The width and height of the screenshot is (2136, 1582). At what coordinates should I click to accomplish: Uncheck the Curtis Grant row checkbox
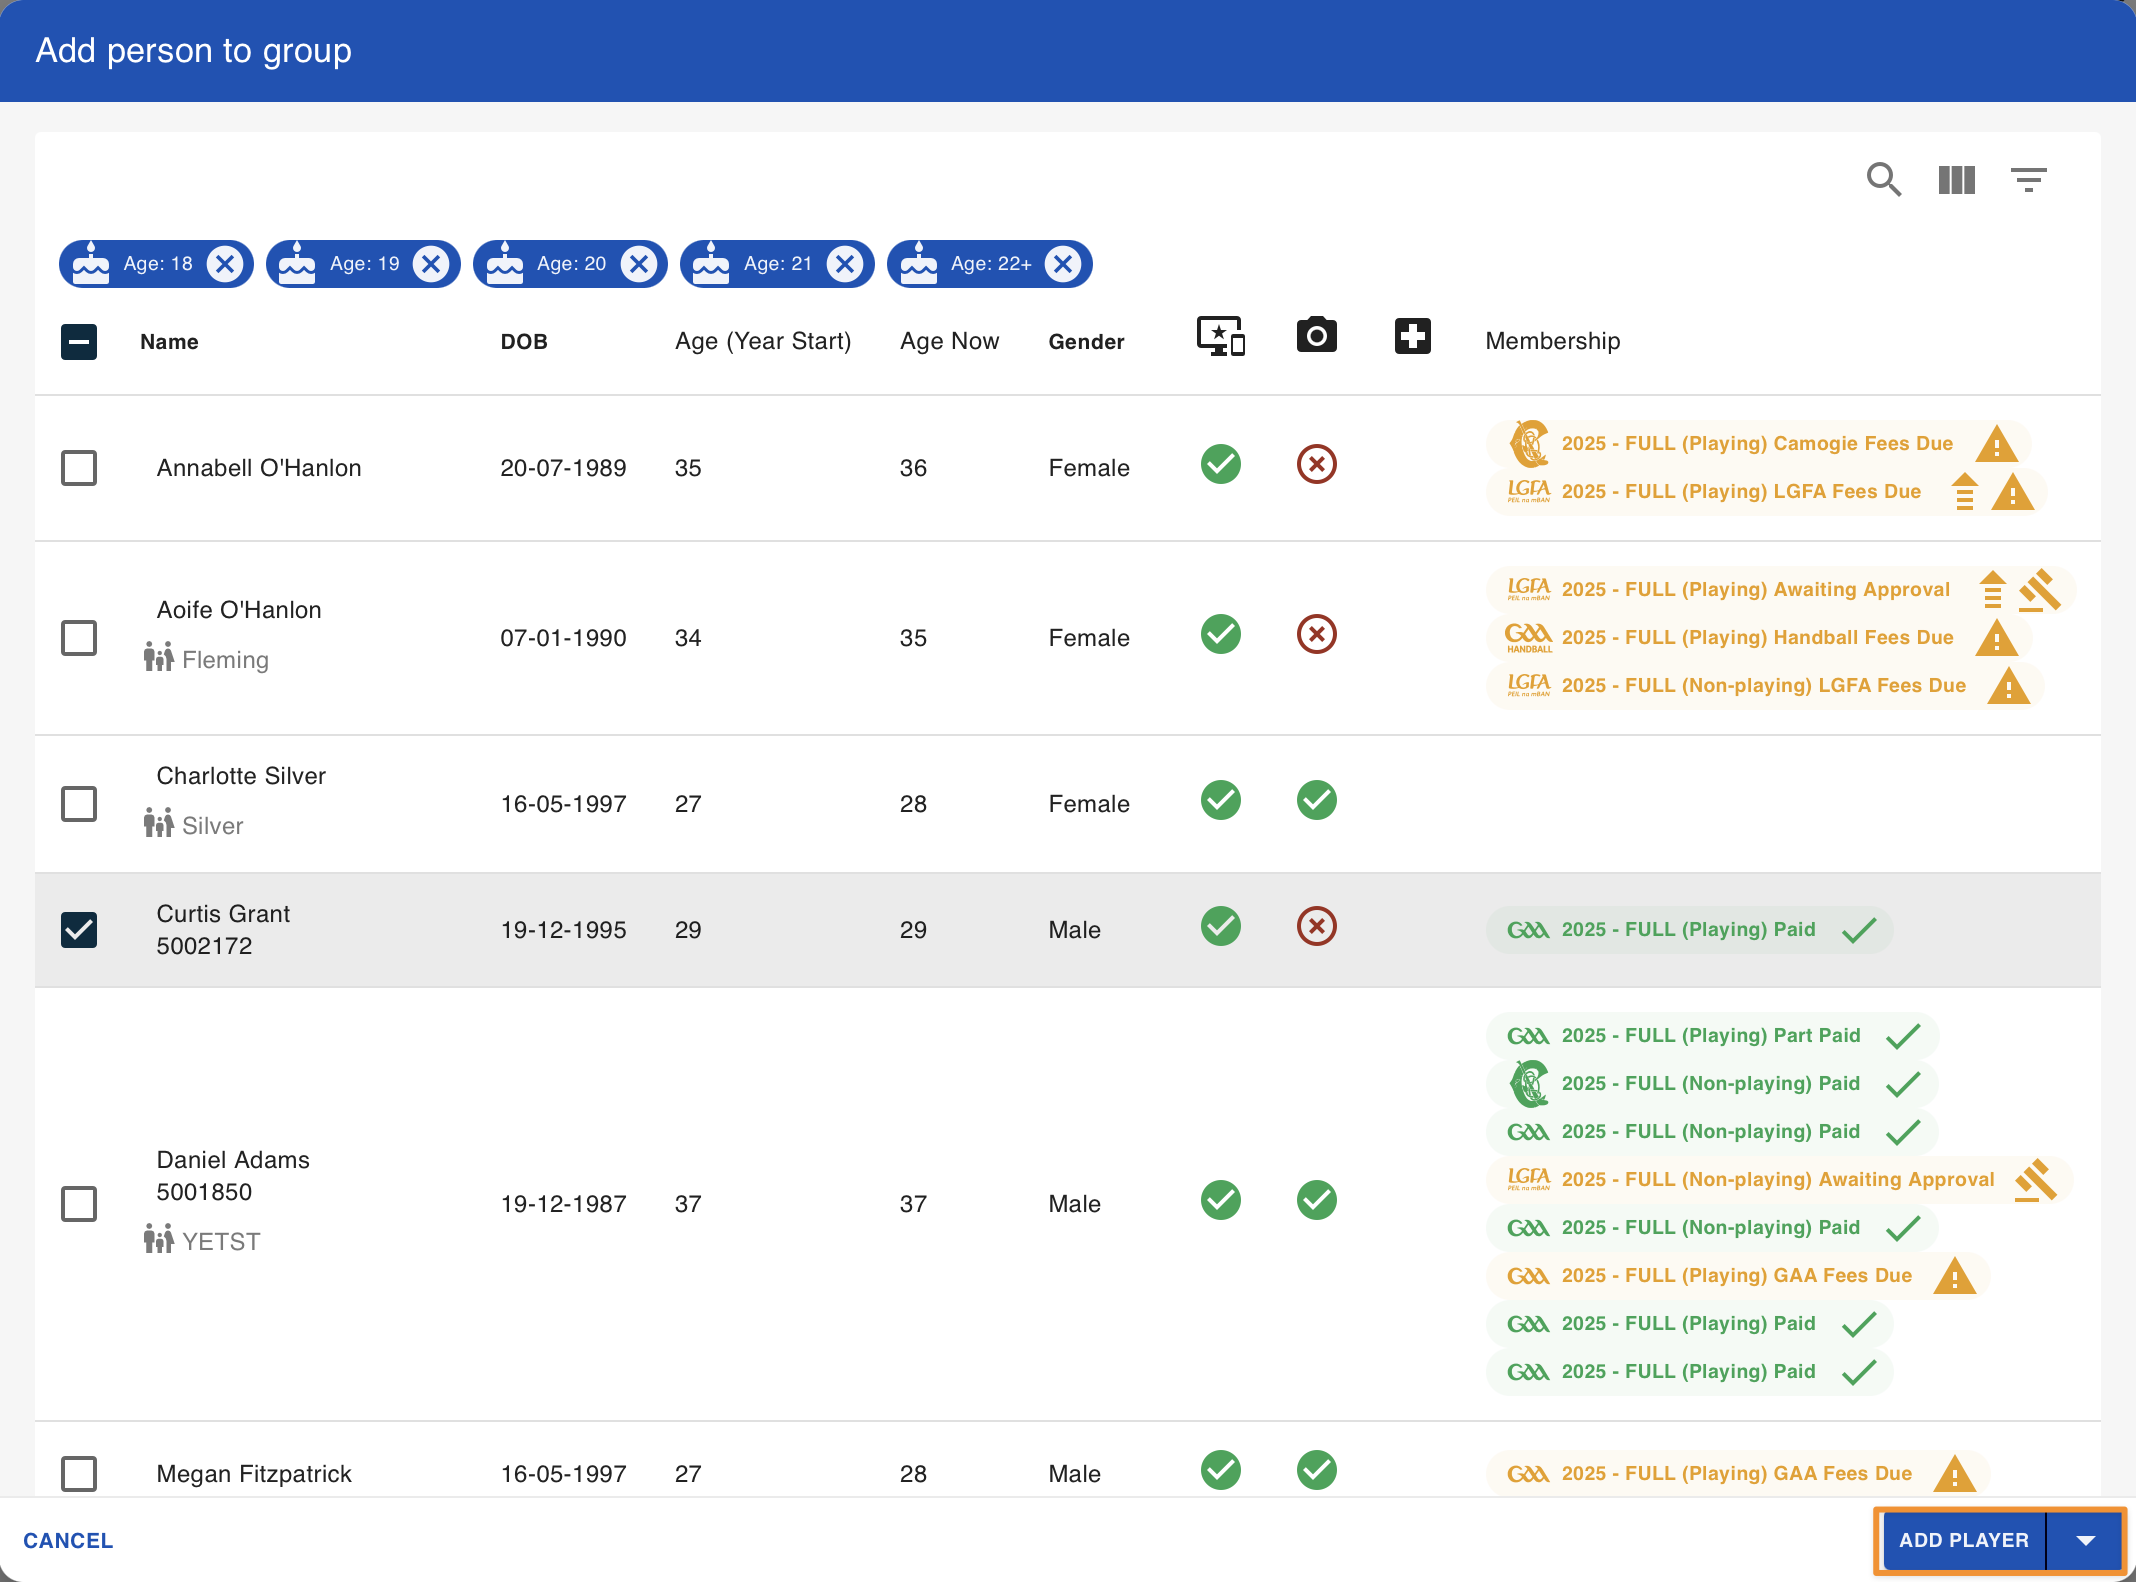pyautogui.click(x=79, y=929)
